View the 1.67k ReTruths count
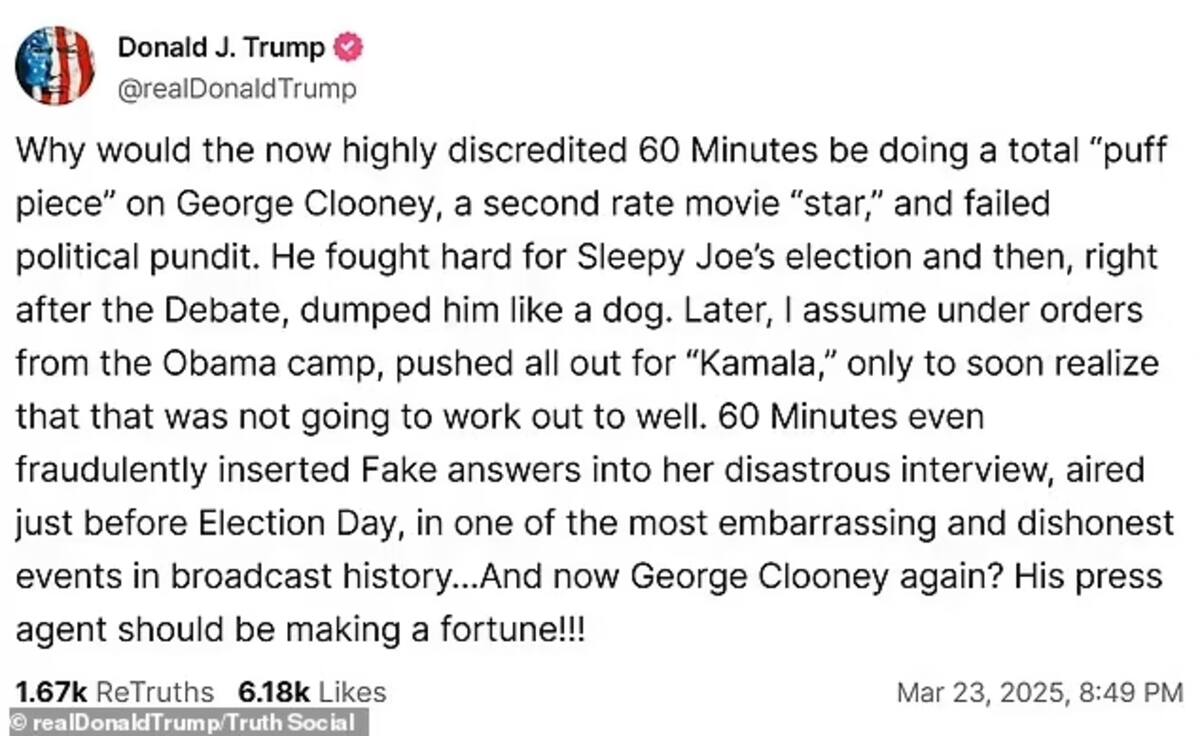 (x=115, y=692)
